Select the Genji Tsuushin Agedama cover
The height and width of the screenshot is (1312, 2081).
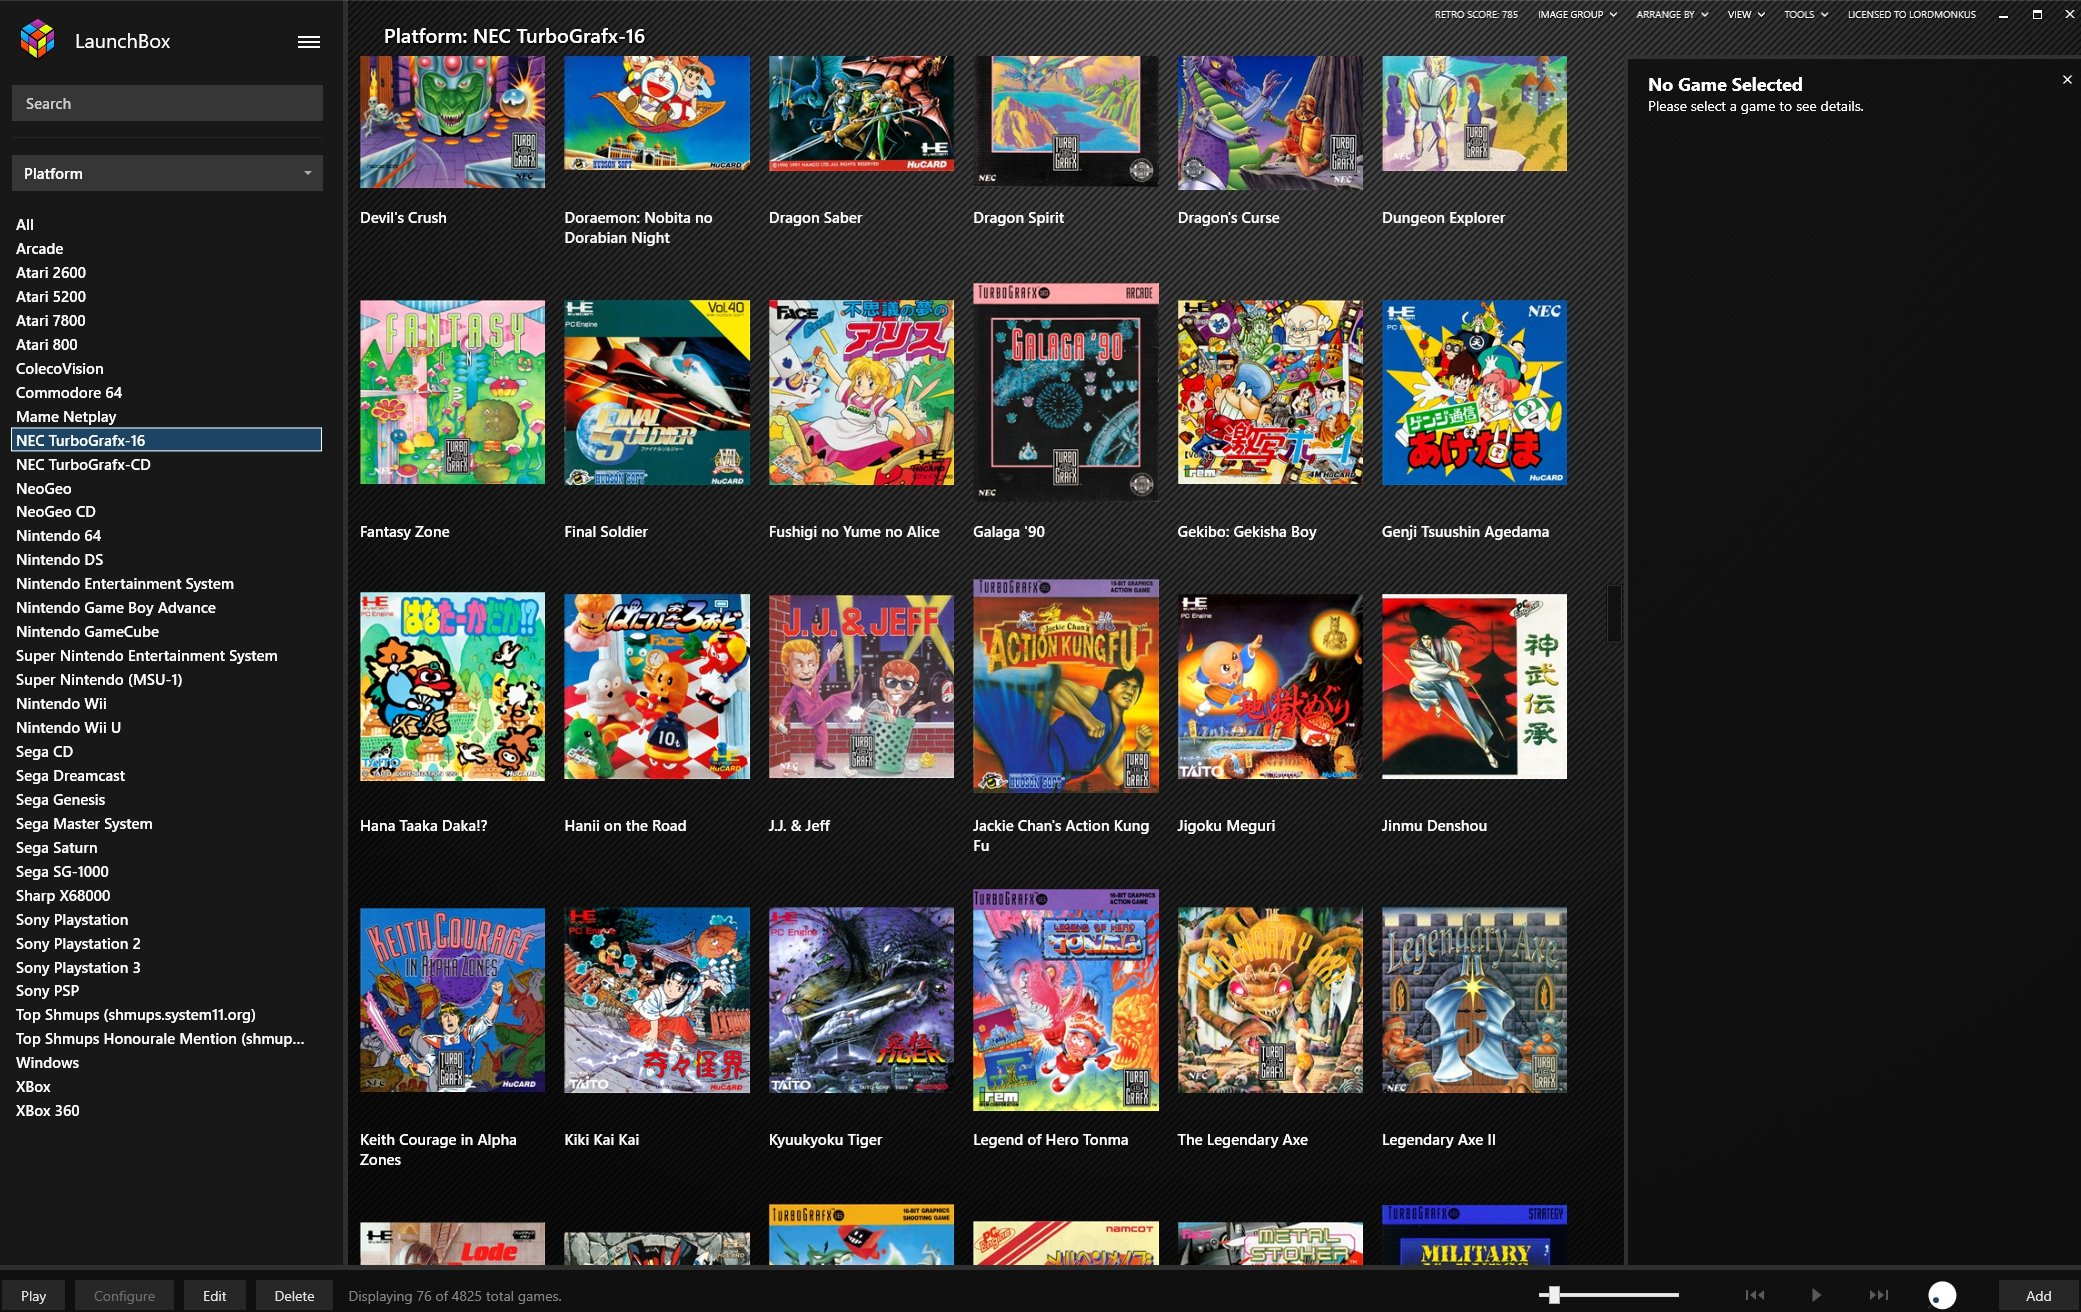coord(1474,392)
